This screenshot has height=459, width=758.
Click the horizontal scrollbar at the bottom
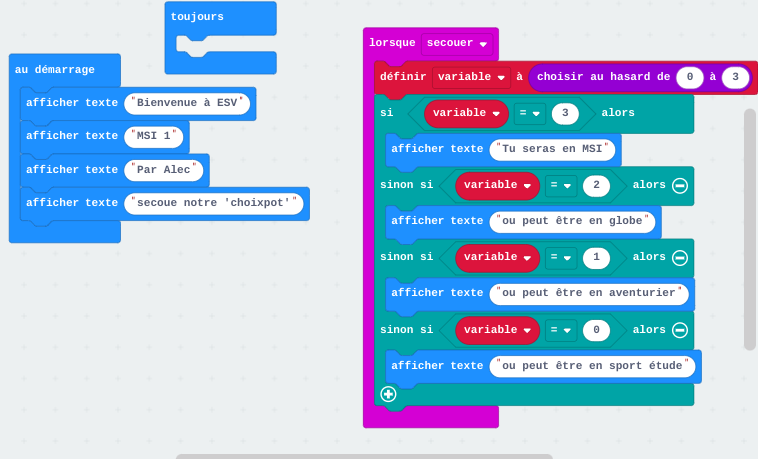[364, 456]
